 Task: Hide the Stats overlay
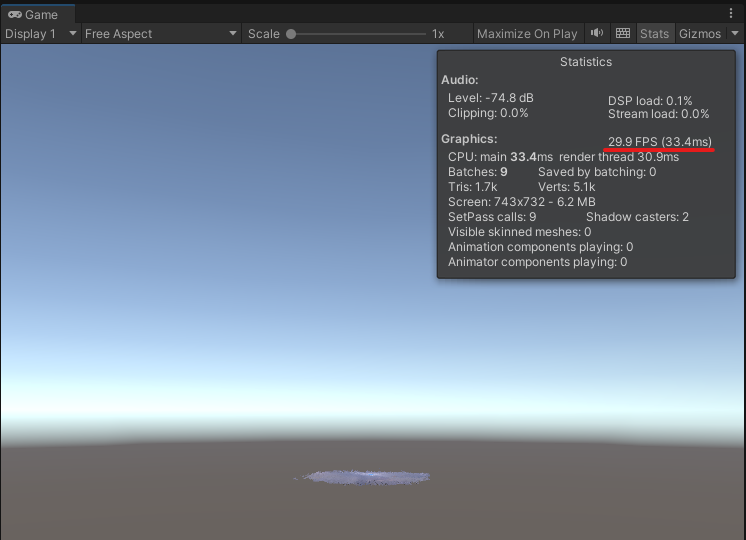(x=654, y=33)
